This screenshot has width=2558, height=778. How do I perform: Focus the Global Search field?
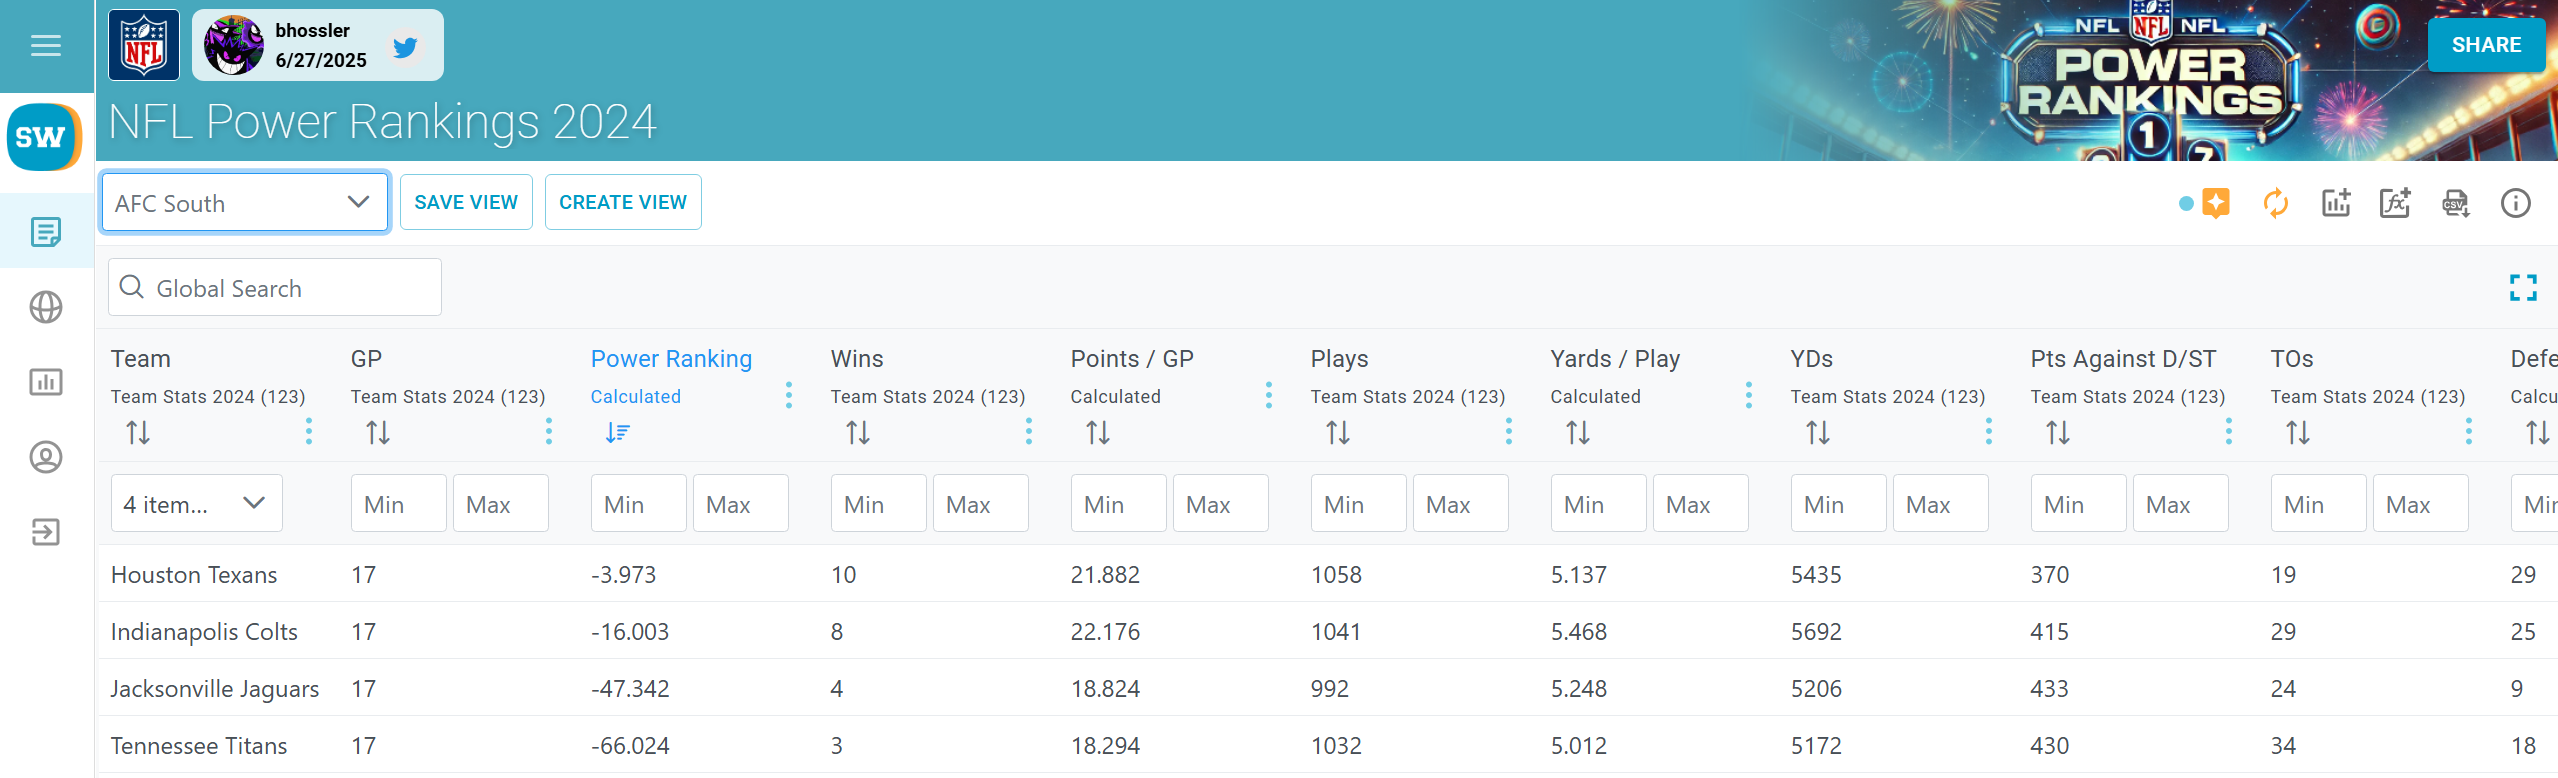tap(275, 288)
